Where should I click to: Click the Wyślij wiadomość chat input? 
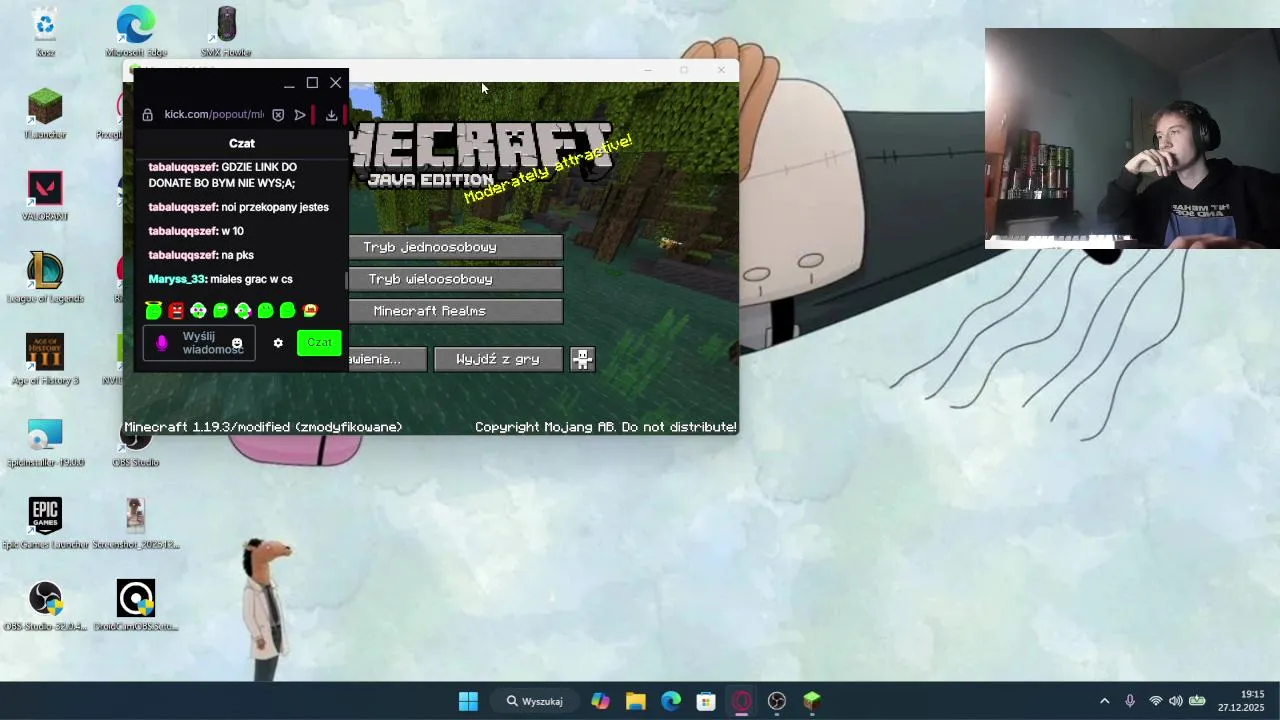click(x=199, y=343)
